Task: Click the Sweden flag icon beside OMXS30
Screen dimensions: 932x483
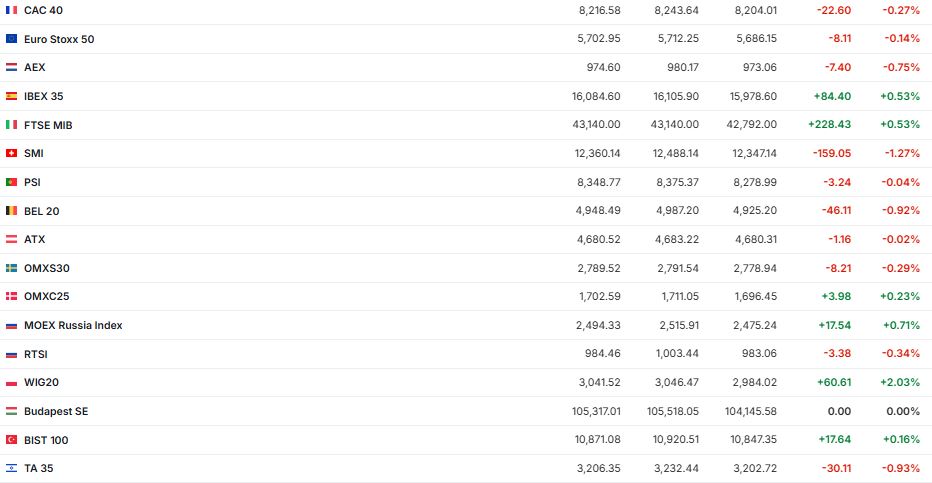Action: 11,268
